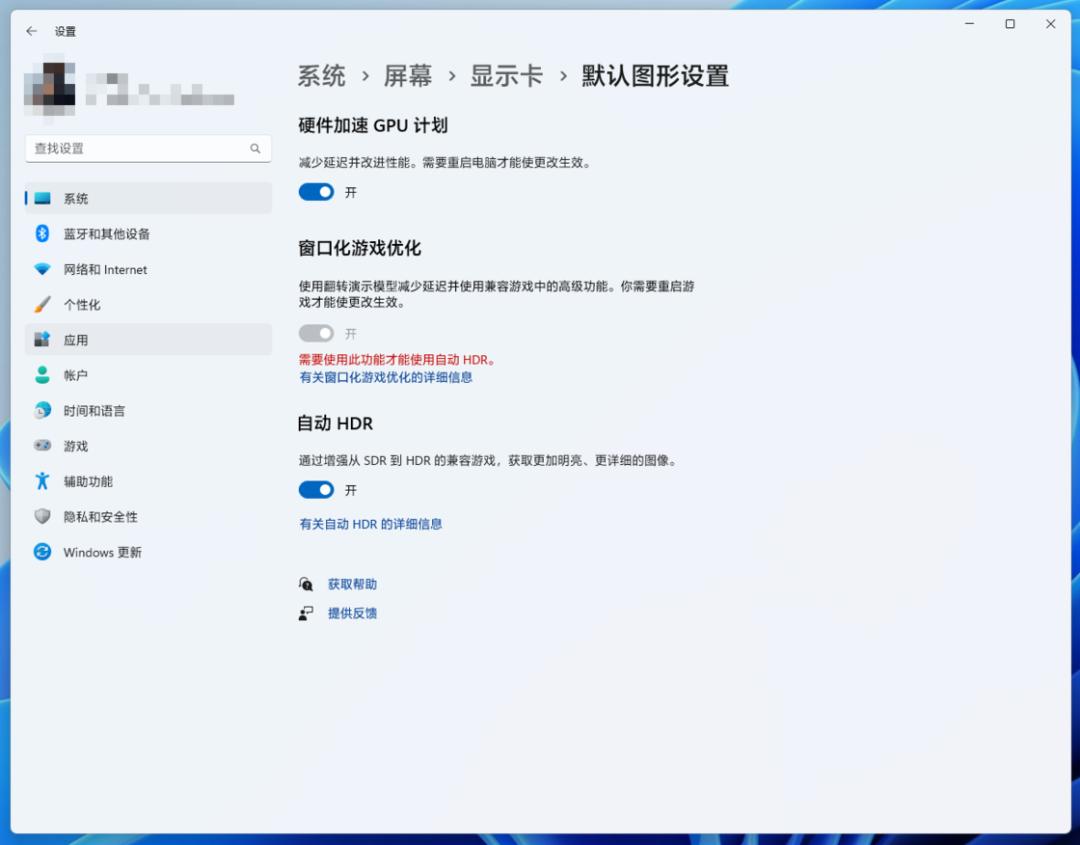Click the help icon beside 获取帮助
This screenshot has width=1080, height=845.
tap(306, 584)
